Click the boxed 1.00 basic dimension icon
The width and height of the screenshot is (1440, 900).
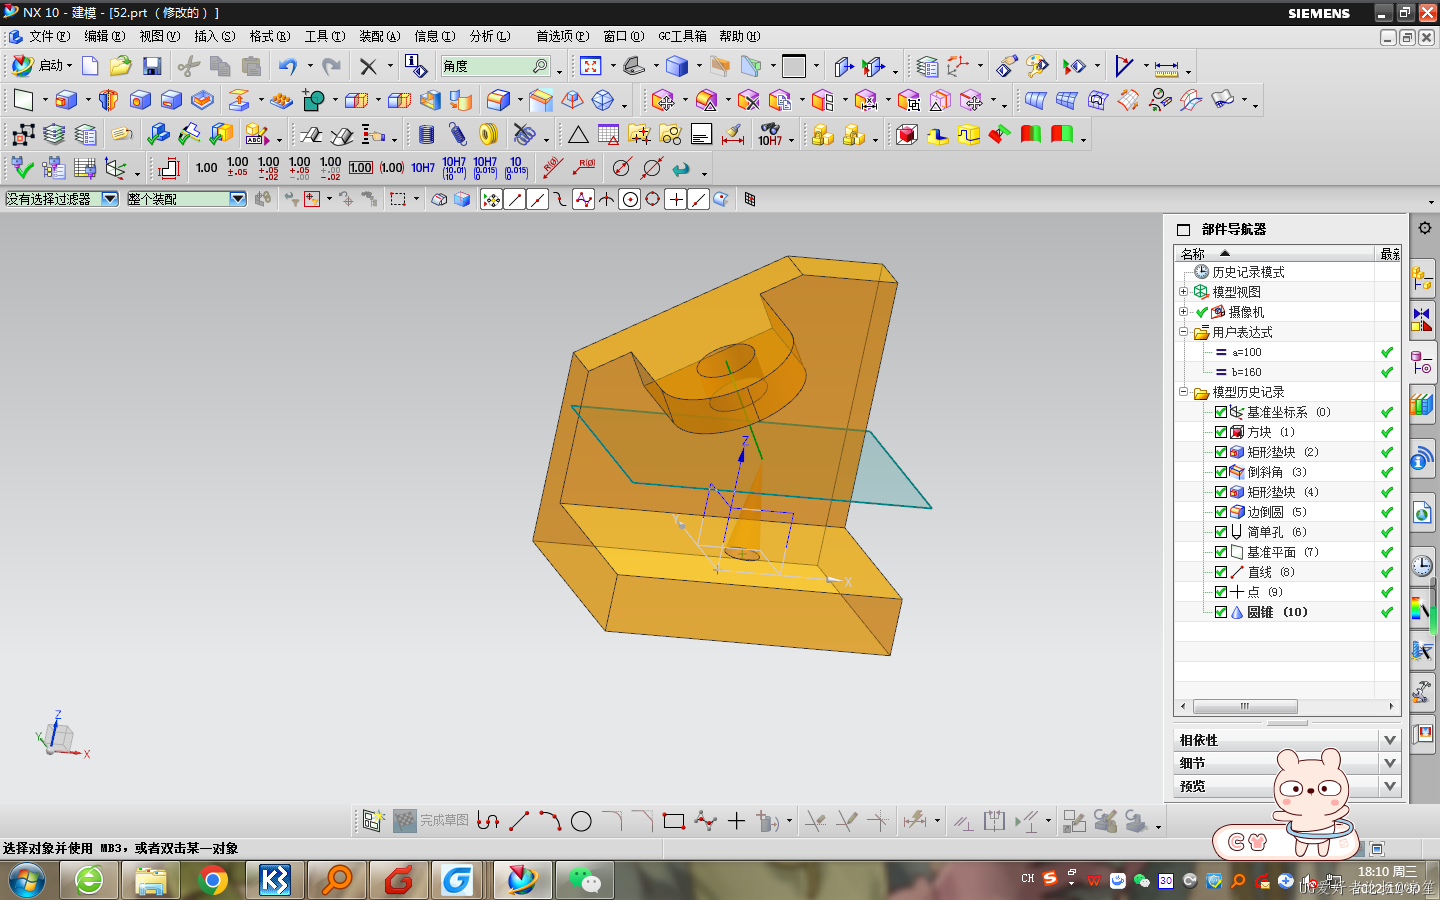click(x=361, y=168)
